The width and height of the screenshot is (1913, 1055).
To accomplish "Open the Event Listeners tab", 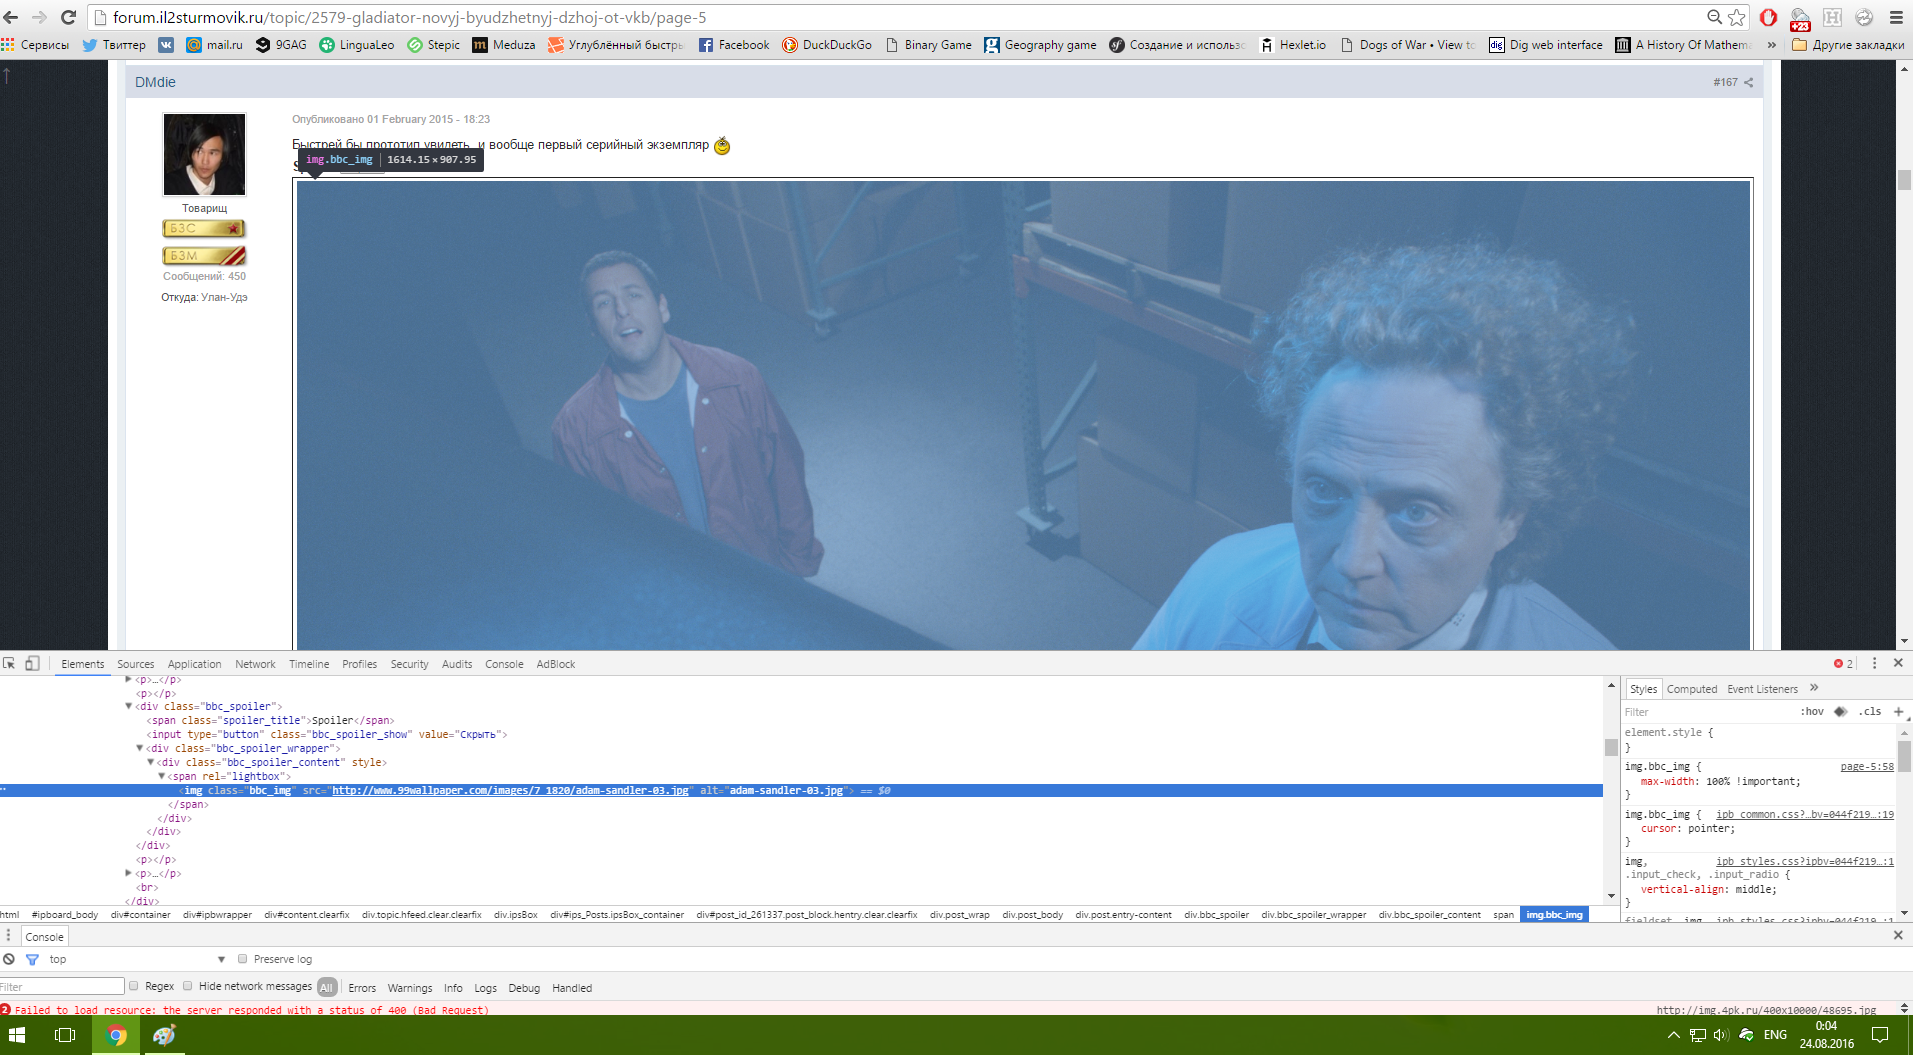I will (x=1762, y=689).
